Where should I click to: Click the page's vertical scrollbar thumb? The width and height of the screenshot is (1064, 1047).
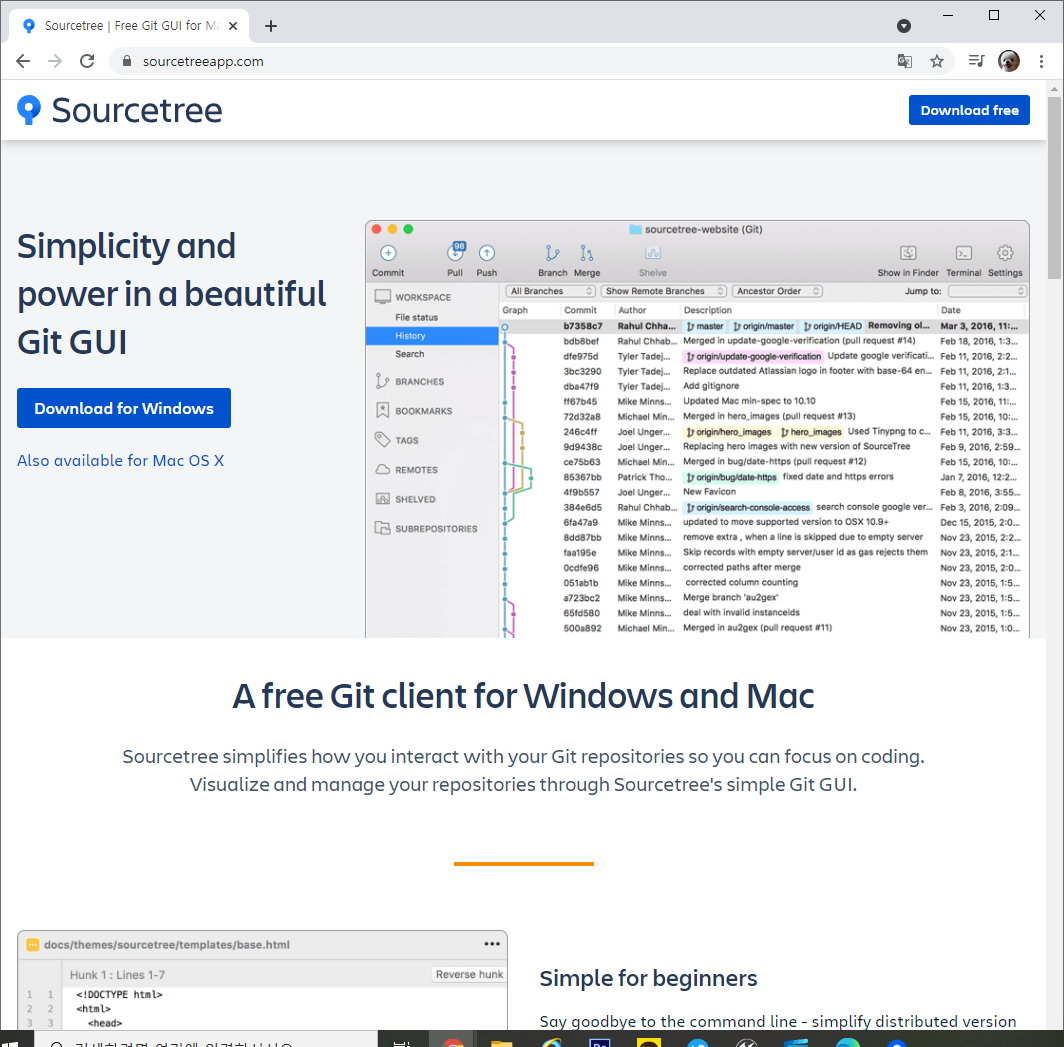pyautogui.click(x=1054, y=187)
